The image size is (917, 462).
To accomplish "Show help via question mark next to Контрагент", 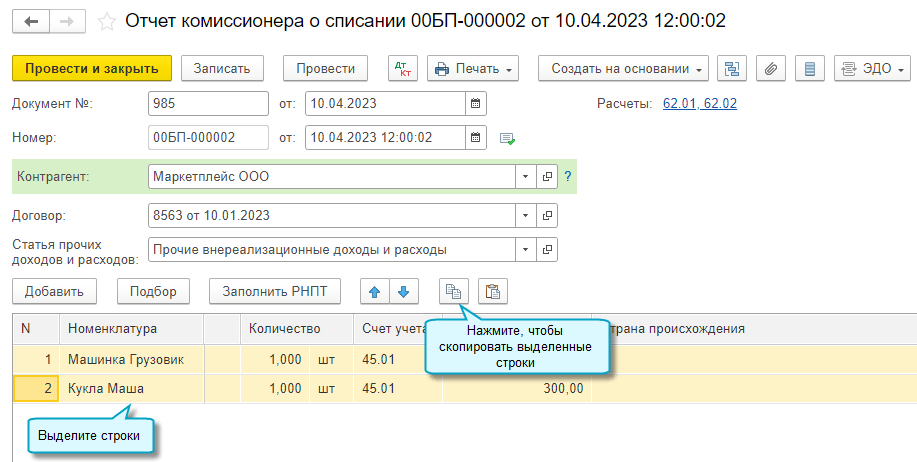I will point(567,177).
